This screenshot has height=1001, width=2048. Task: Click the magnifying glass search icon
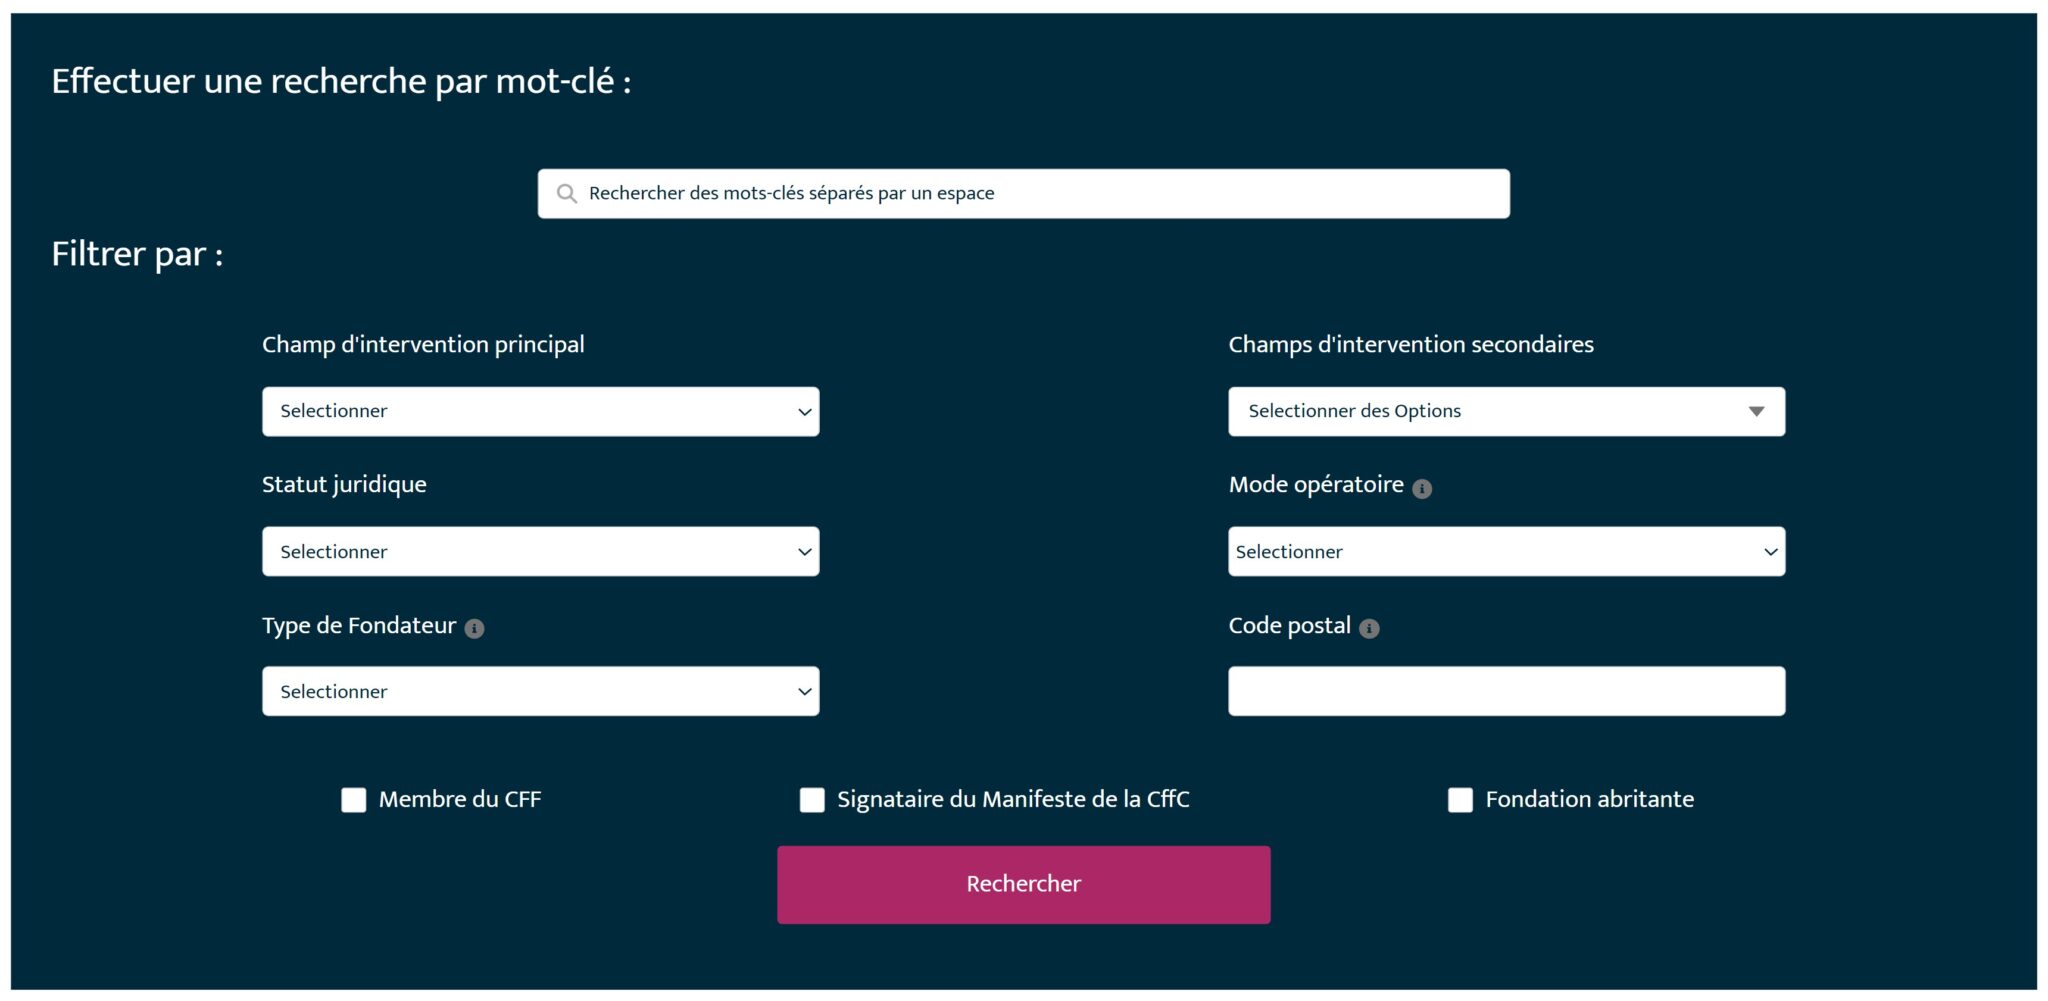click(x=567, y=194)
